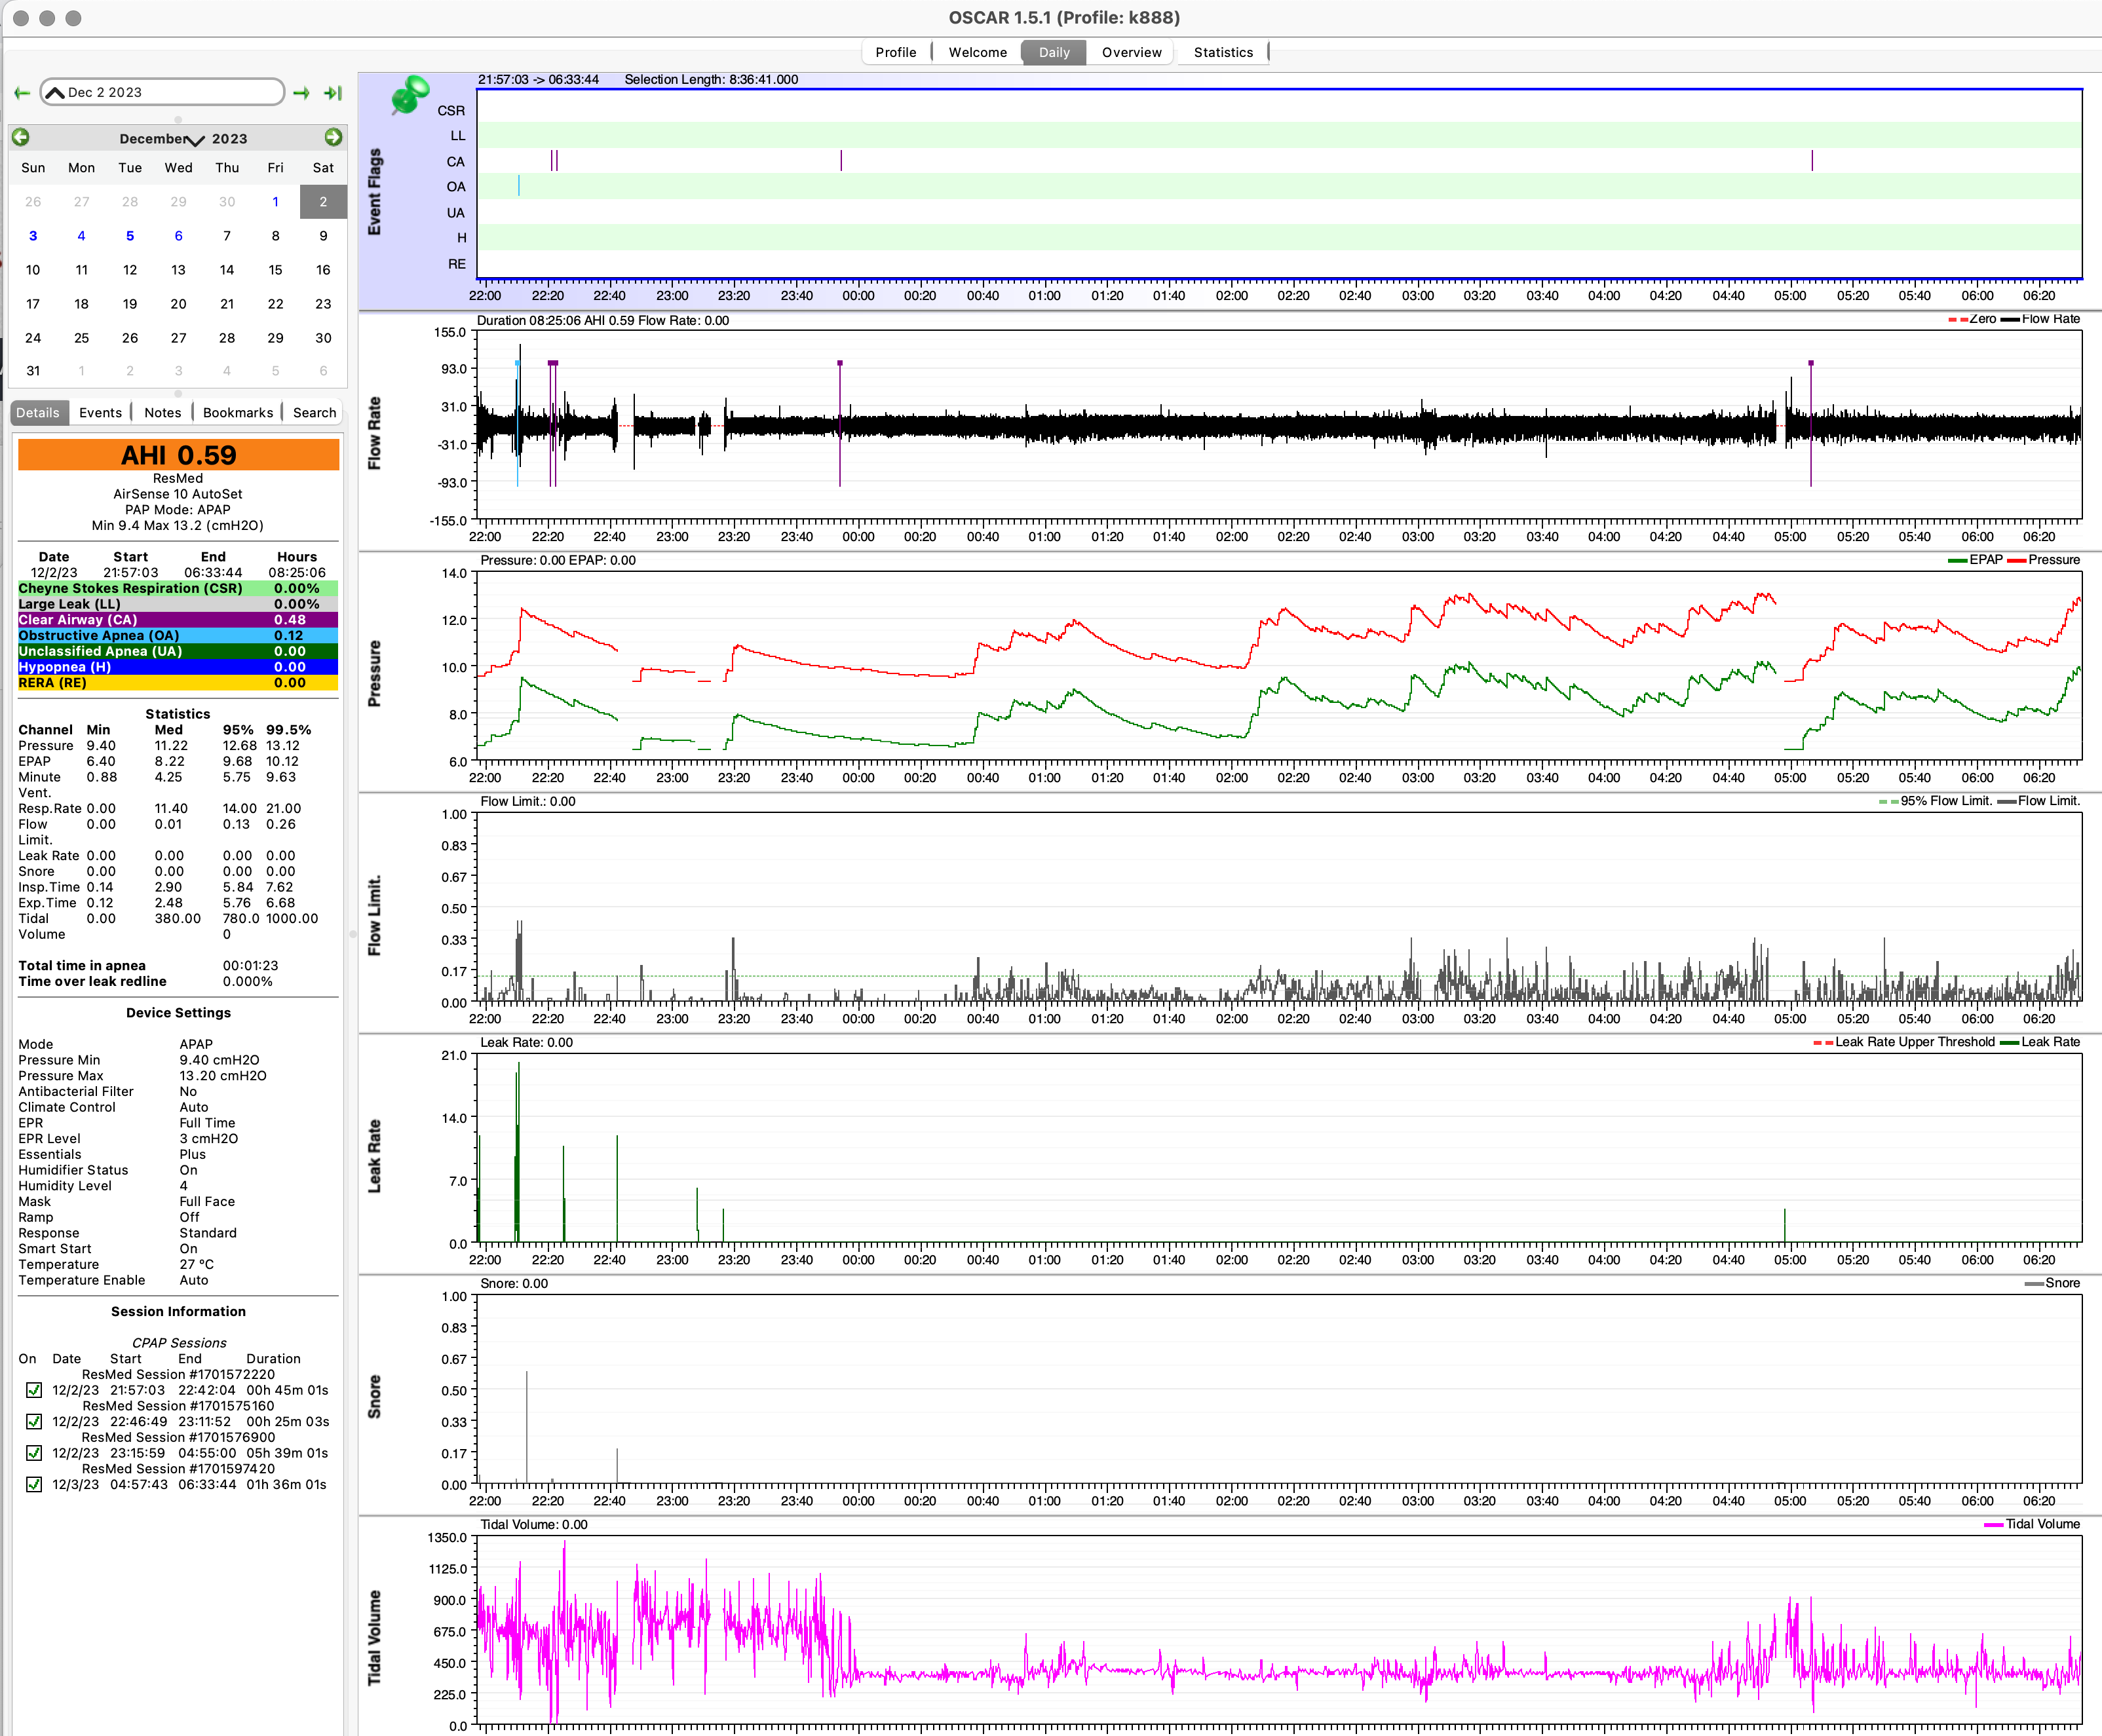Click the Tidal Volume legend entry
Screen dimensions: 2102x1736
(x=2032, y=1524)
